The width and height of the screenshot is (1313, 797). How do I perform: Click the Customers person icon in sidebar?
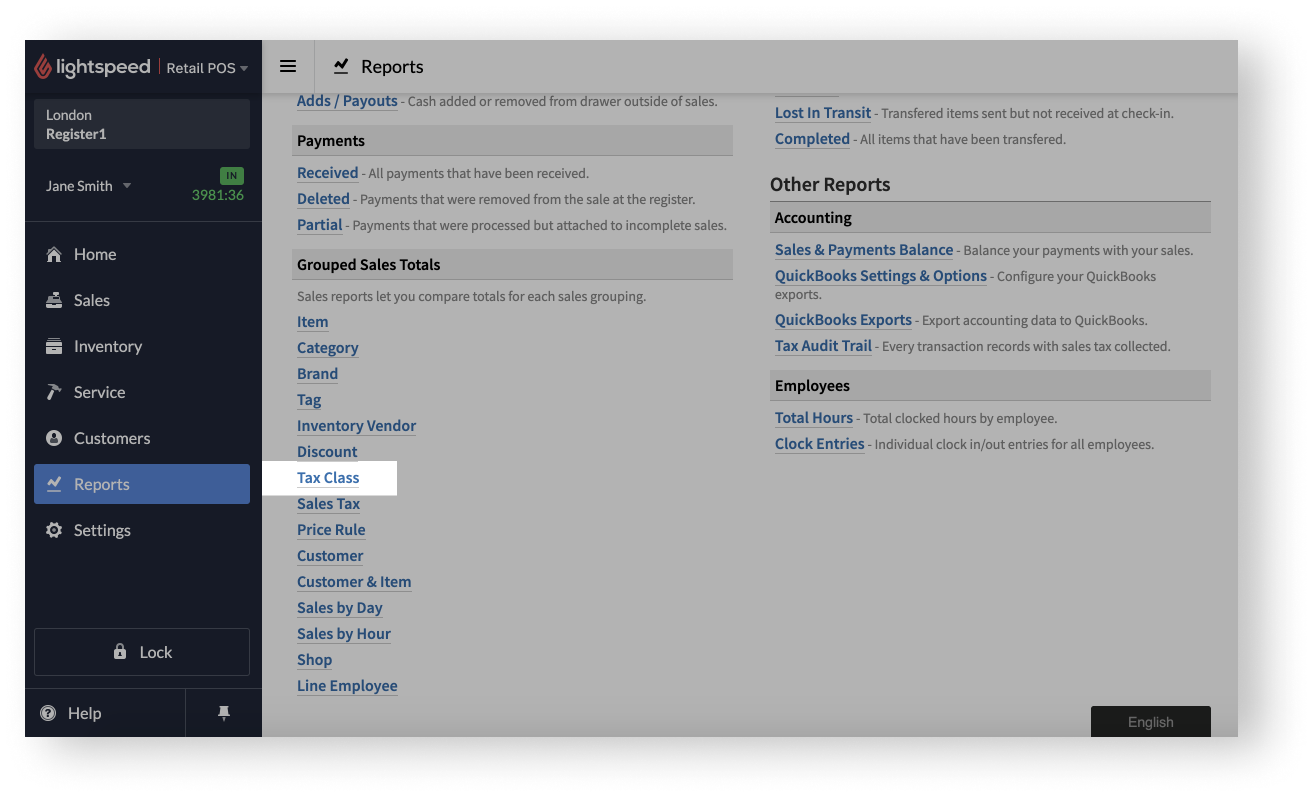click(x=54, y=438)
